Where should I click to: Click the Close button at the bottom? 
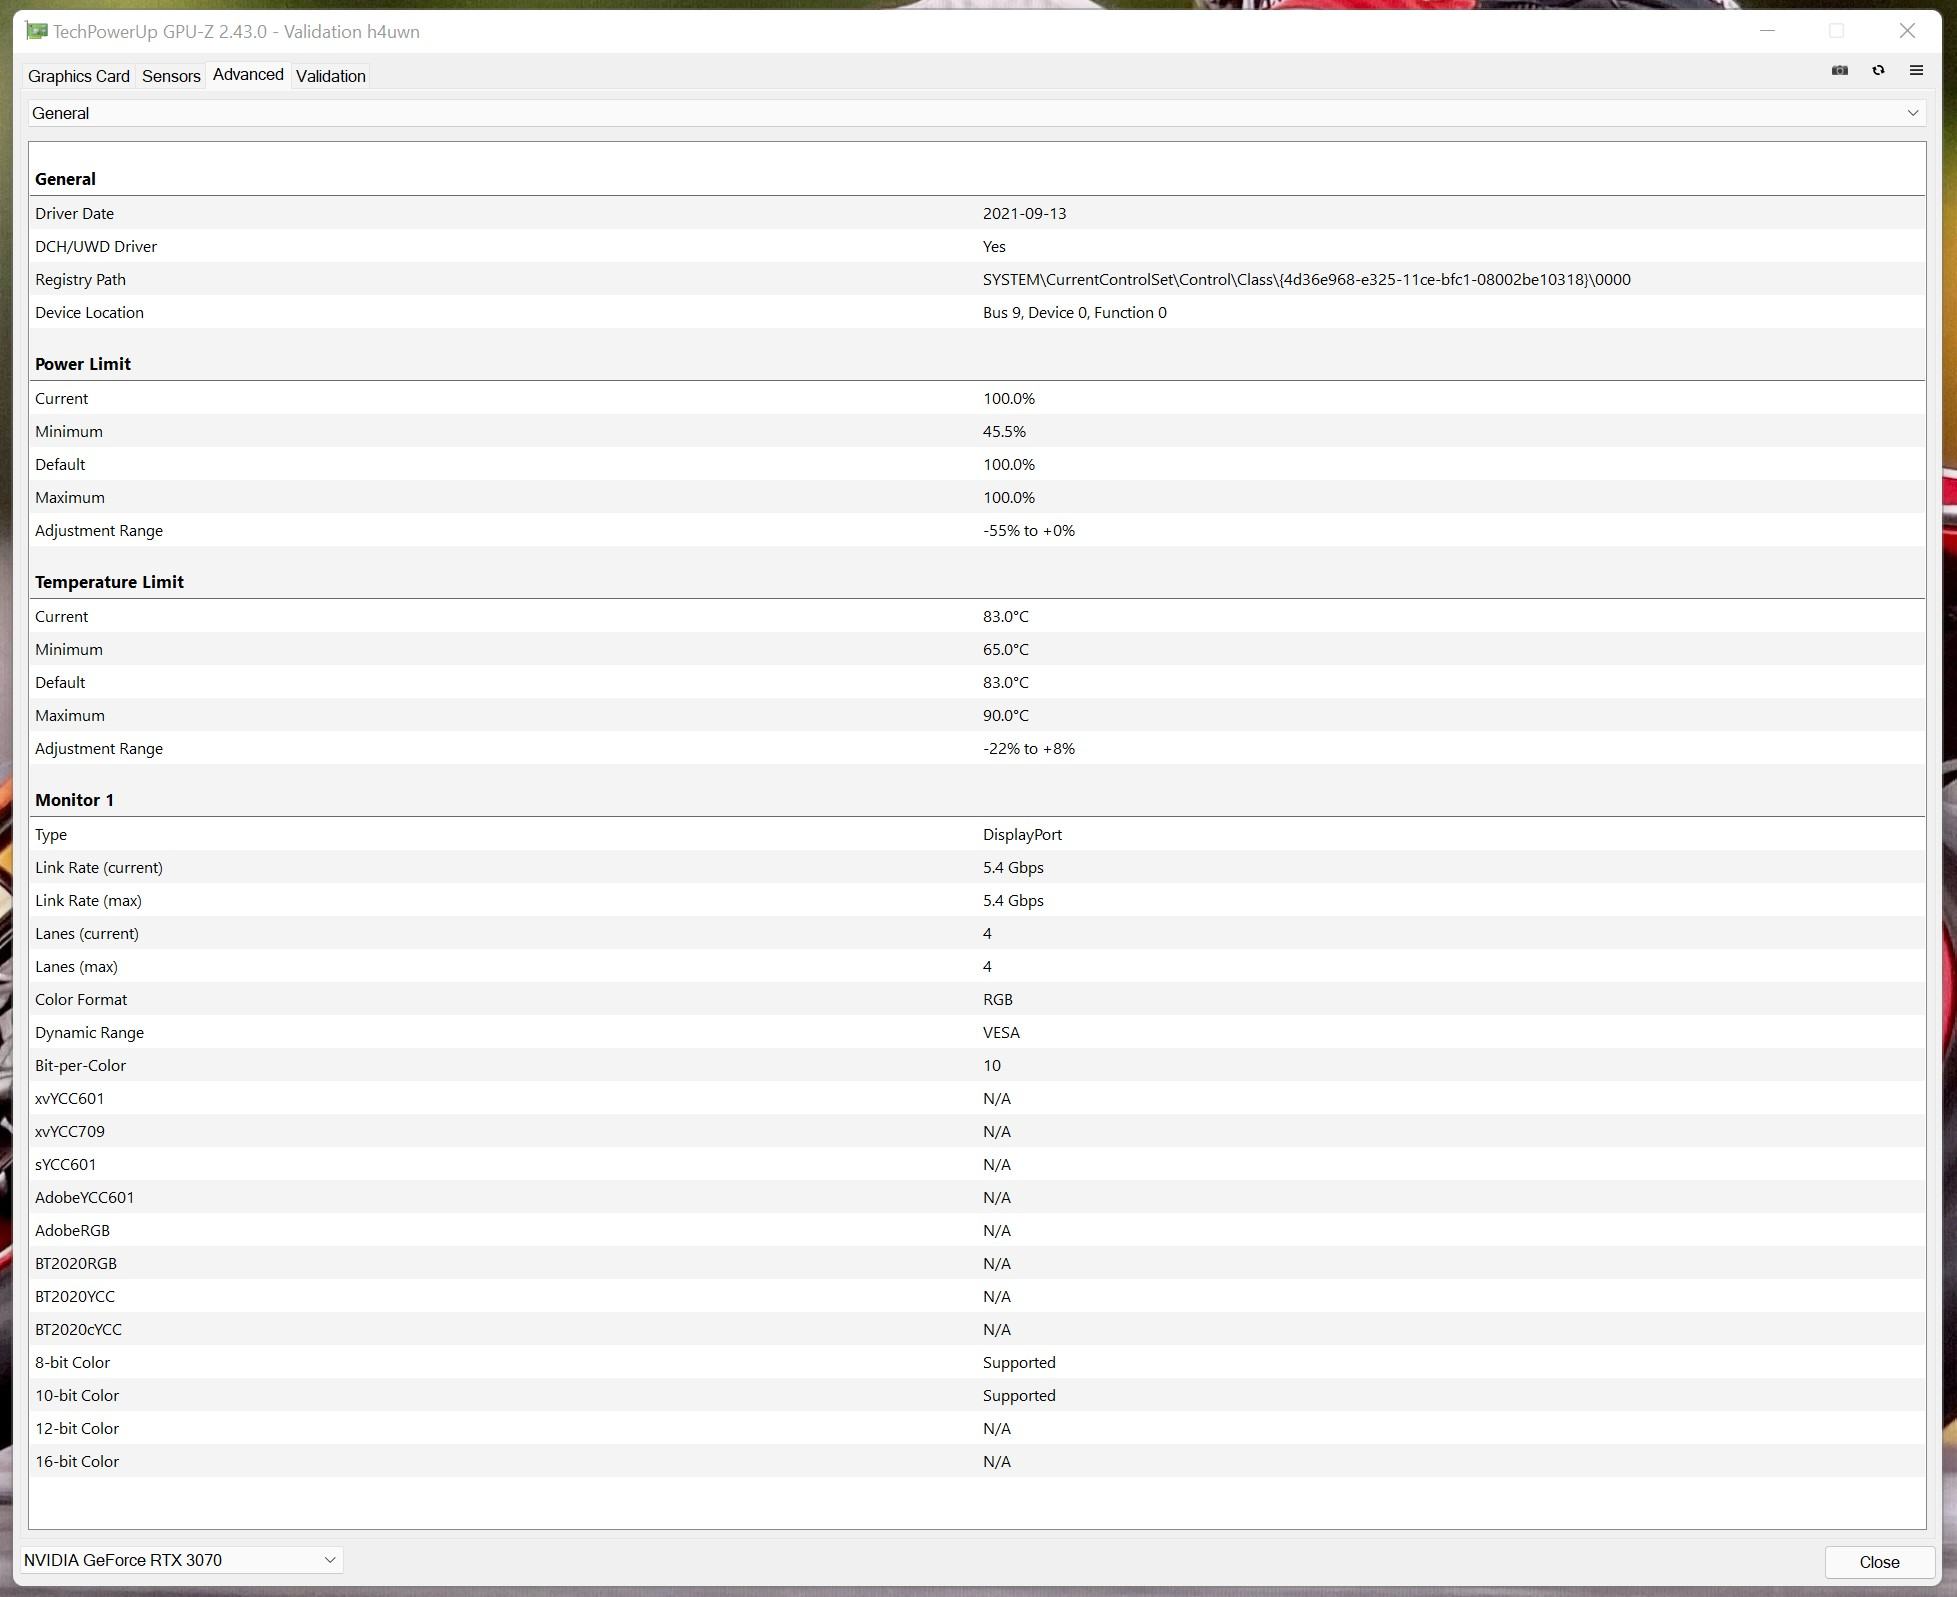pyautogui.click(x=1879, y=1562)
